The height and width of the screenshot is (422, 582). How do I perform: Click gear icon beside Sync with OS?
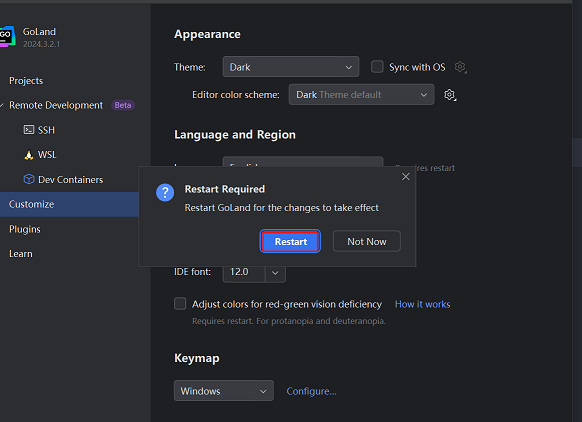pos(460,67)
